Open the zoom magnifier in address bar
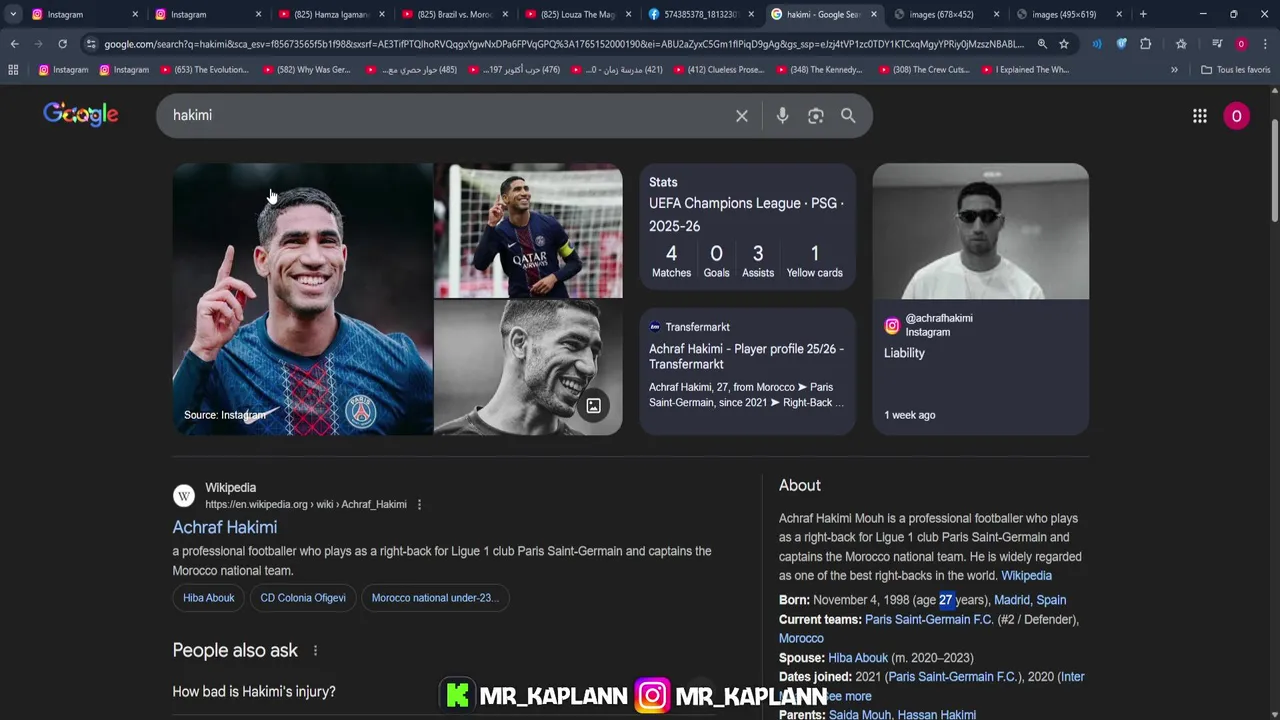The width and height of the screenshot is (1280, 720). (x=1042, y=44)
